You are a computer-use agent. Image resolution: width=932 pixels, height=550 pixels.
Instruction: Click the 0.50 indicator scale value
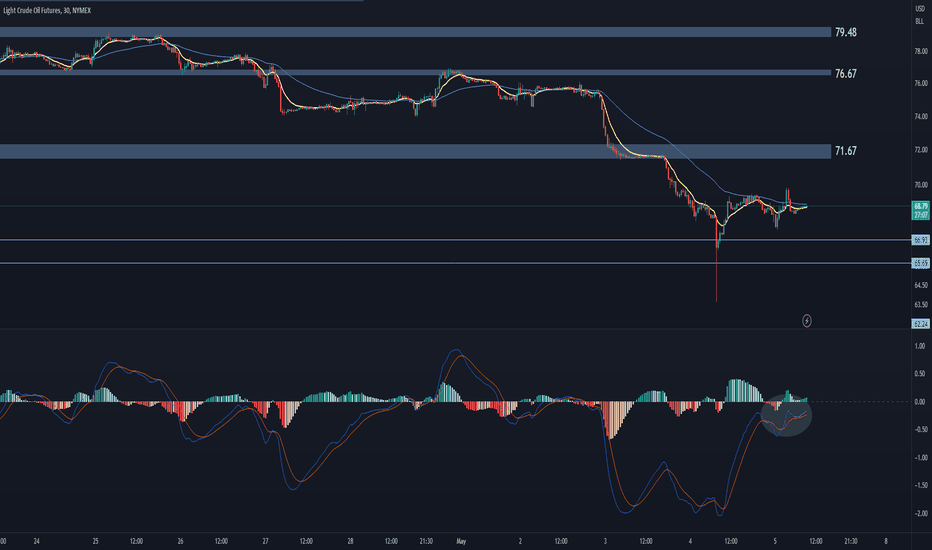point(920,374)
